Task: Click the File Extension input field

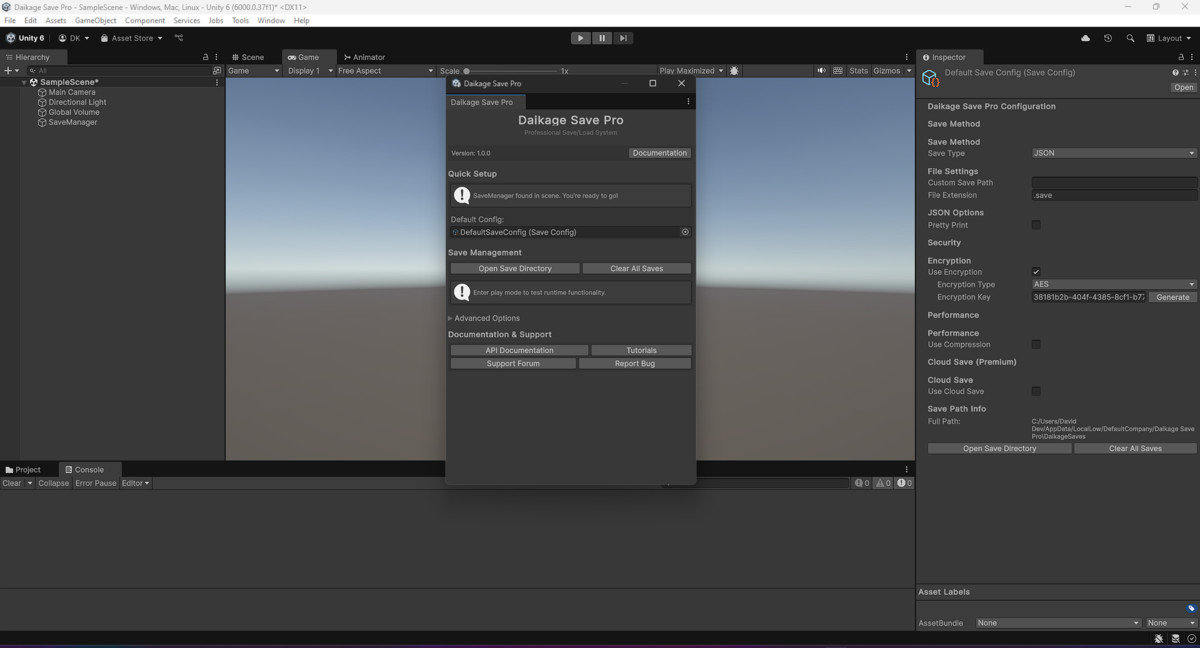Action: [1114, 195]
